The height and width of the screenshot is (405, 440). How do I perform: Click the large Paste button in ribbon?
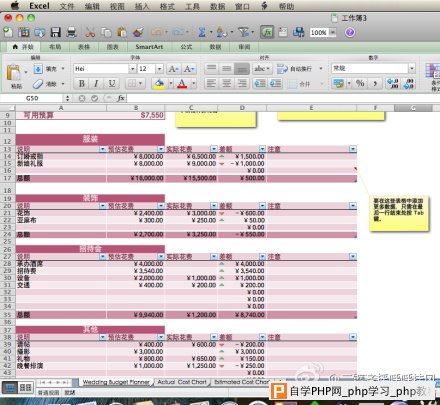13,72
